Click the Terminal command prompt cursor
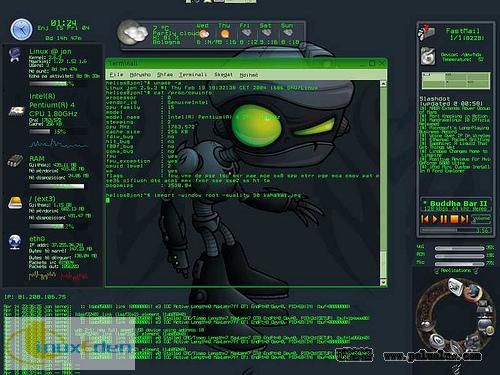This screenshot has width=500, height=375. (x=108, y=200)
